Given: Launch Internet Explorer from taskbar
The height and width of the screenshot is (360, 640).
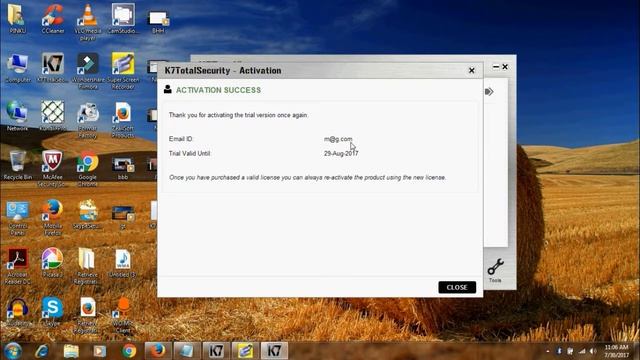Looking at the screenshot, I should pyautogui.click(x=42, y=351).
